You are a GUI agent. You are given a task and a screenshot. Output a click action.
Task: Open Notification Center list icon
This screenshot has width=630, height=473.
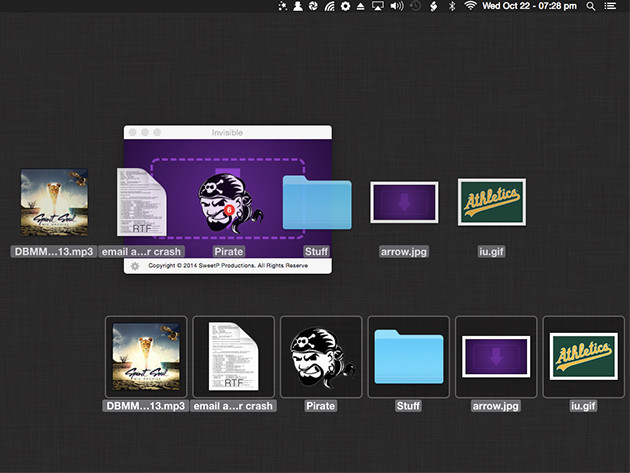611,7
